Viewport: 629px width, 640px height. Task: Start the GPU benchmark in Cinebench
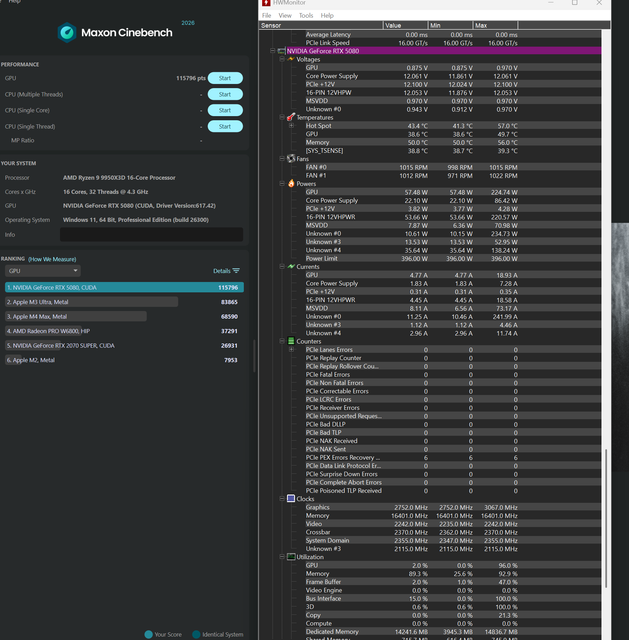225,78
